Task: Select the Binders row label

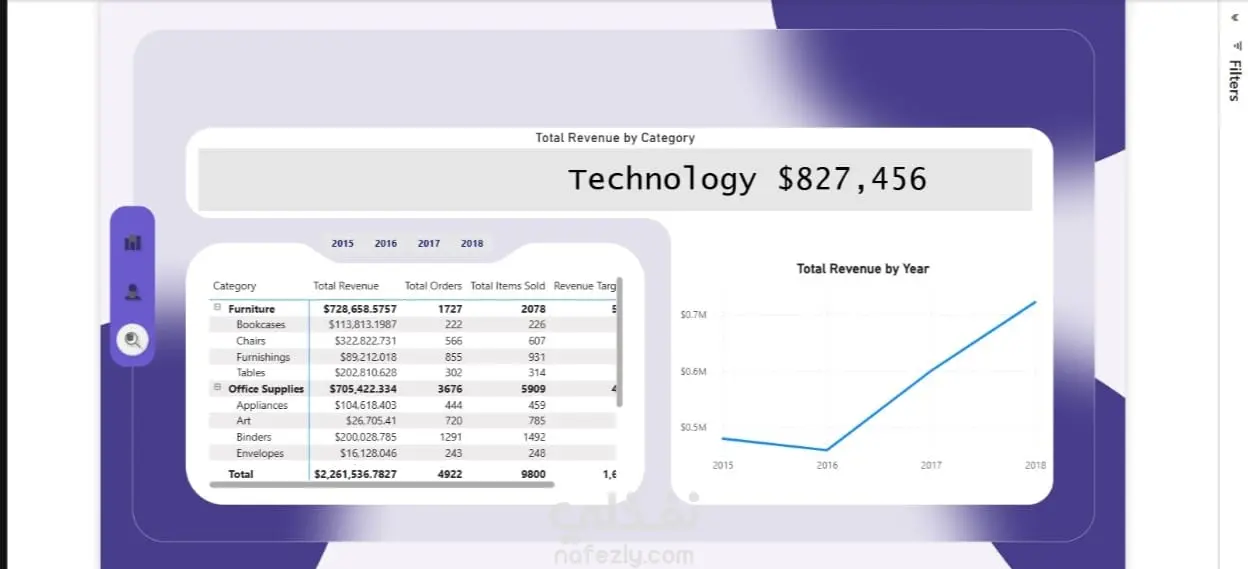Action: coord(254,437)
